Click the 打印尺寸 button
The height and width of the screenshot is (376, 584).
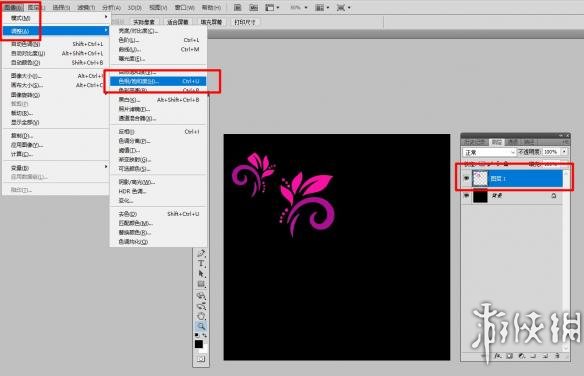click(245, 22)
